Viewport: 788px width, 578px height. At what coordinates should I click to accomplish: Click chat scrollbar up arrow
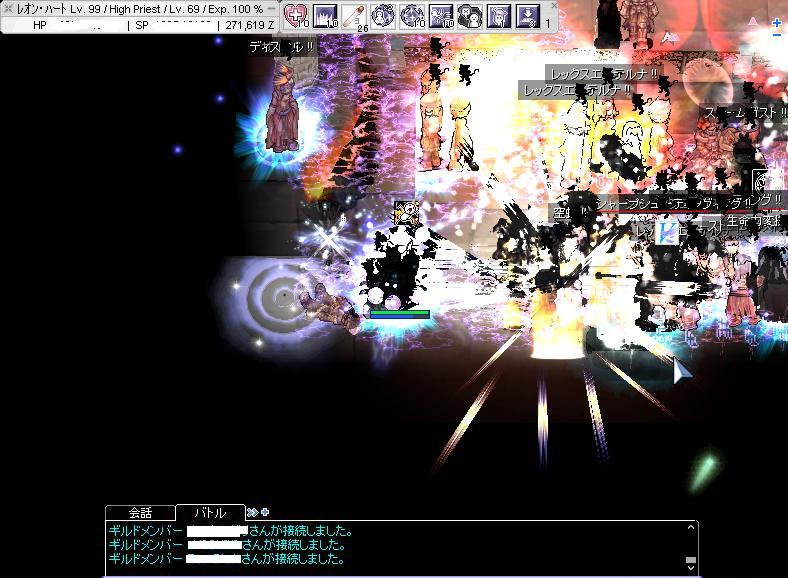click(x=691, y=527)
